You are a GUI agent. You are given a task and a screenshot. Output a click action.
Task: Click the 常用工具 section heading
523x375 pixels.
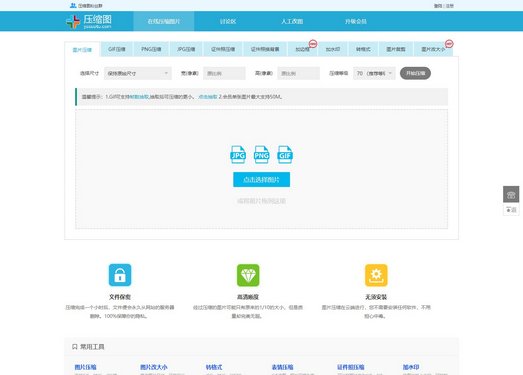(92, 347)
